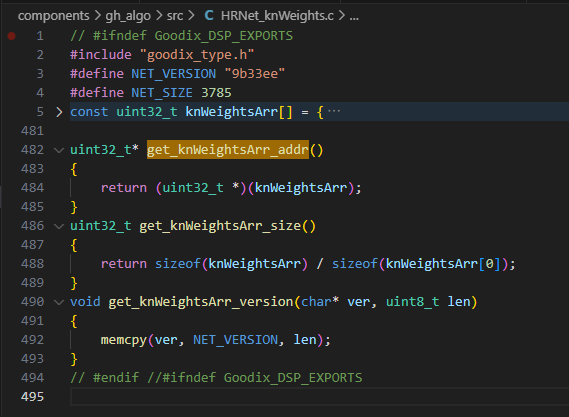Place cursor in empty line 495

tap(320, 397)
